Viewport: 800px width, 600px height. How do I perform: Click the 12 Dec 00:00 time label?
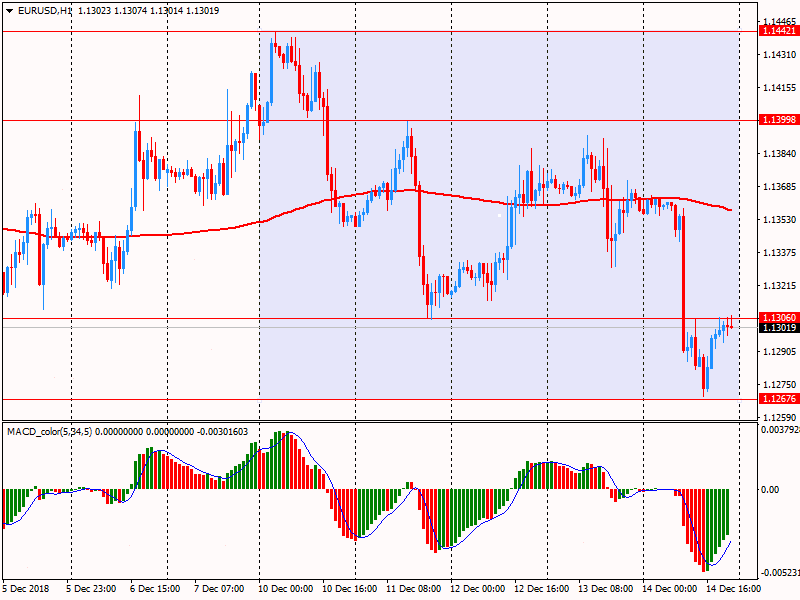(x=476, y=589)
